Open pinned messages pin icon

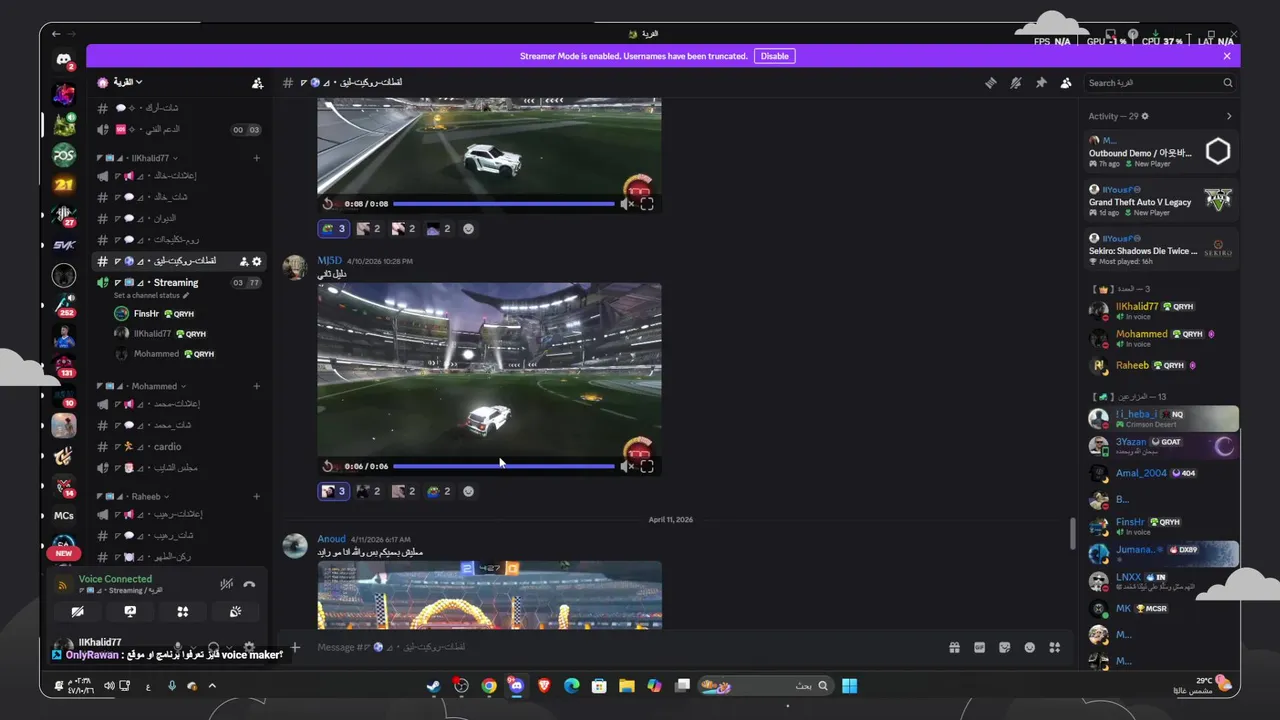pos(1041,83)
